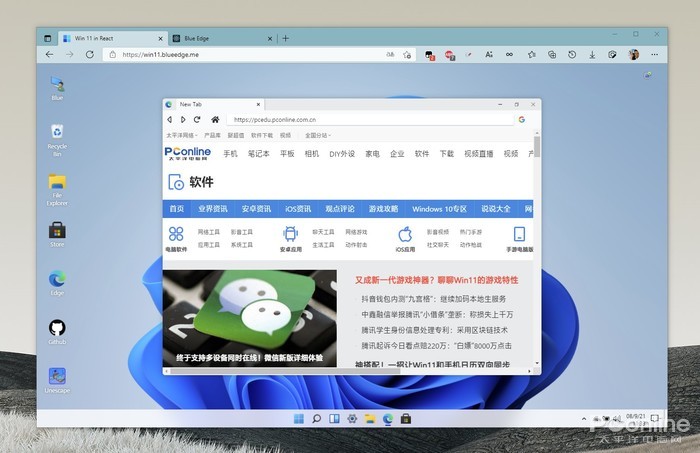This screenshot has height=453, width=700.
Task: Open Microsoft Store from the taskbar
Action: pos(406,419)
